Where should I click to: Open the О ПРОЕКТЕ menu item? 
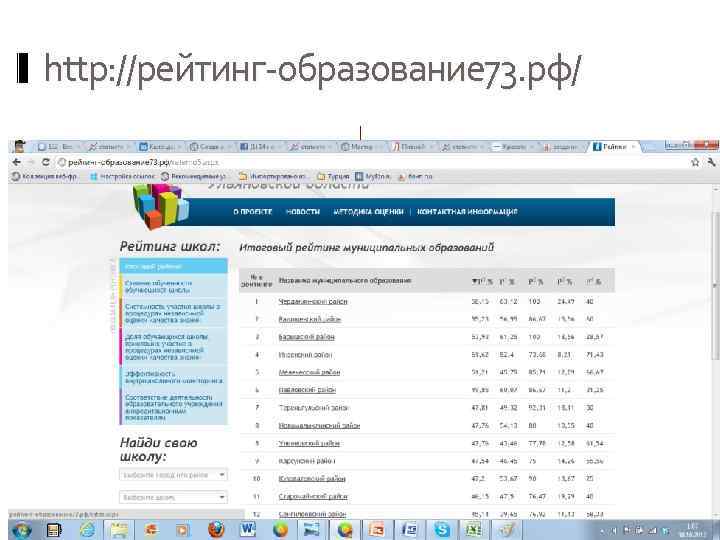[253, 212]
